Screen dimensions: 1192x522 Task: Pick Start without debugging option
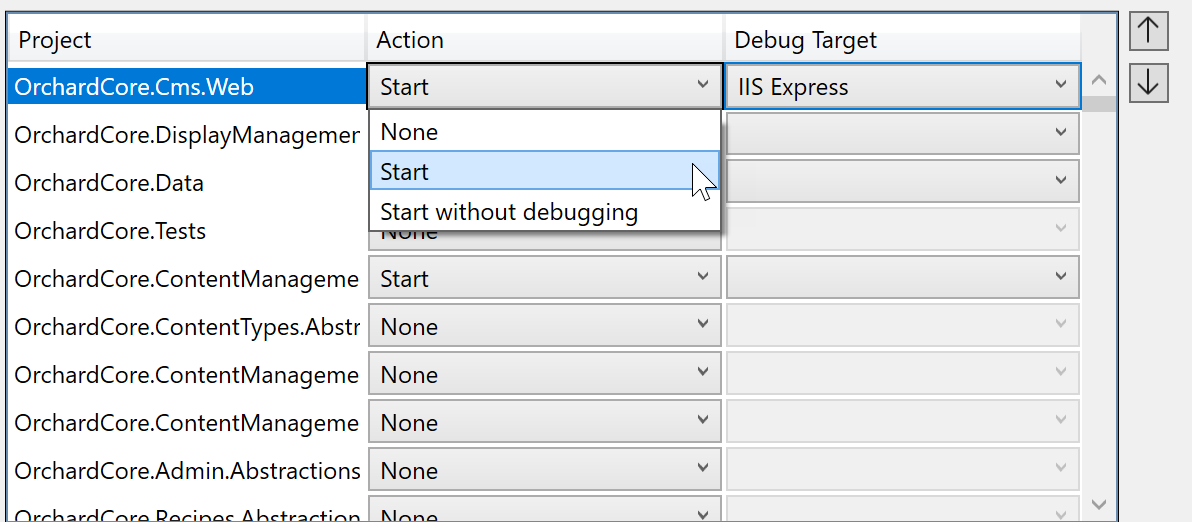point(544,211)
